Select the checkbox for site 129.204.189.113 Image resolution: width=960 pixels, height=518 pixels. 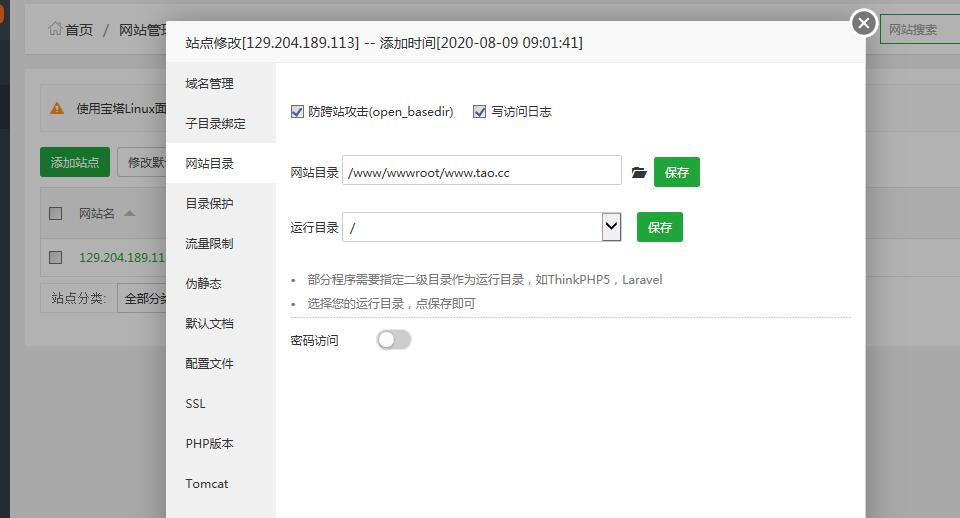tap(56, 257)
